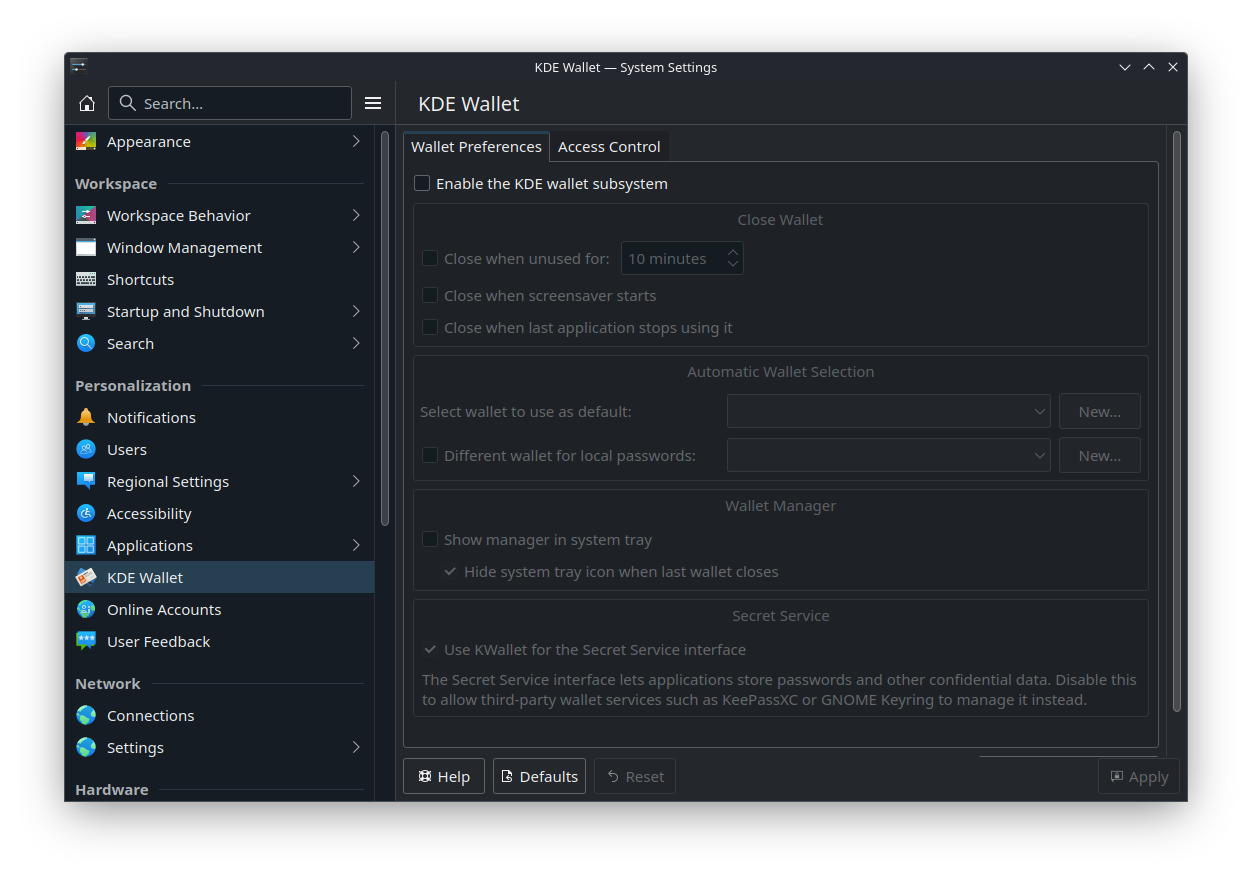
Task: Click the Defaults button
Action: point(539,777)
